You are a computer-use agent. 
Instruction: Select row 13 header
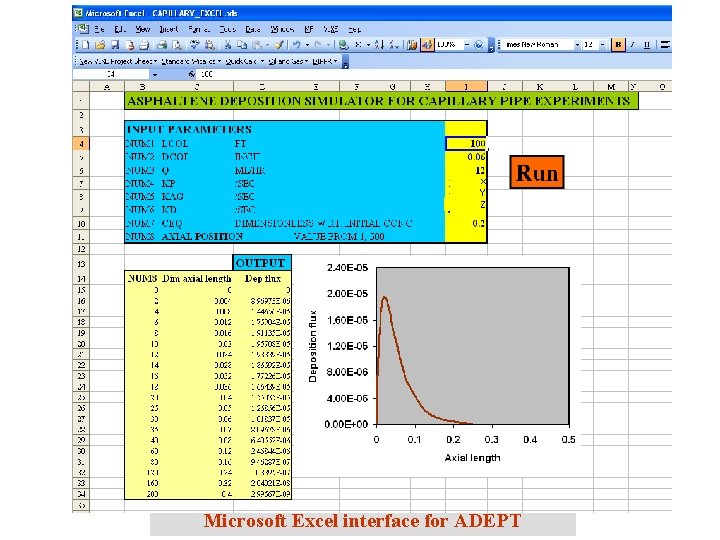(81, 264)
